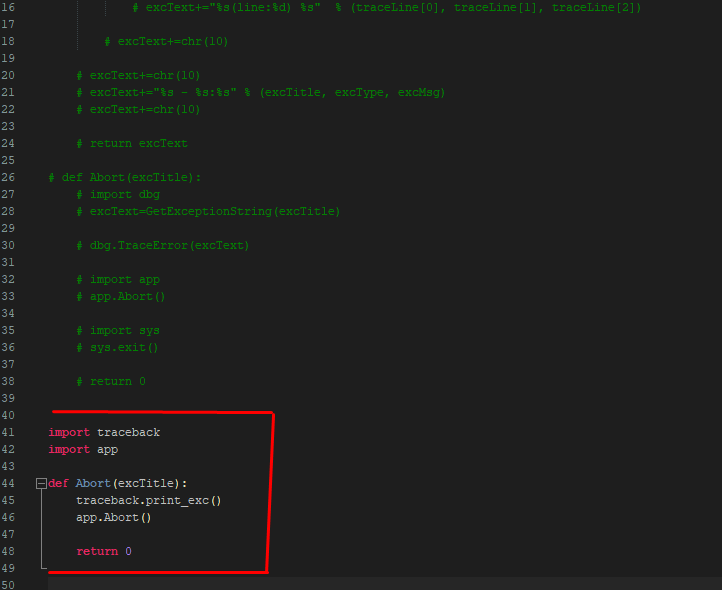The image size is (722, 590).
Task: Click the '# import sys' comment
Action: 117,330
